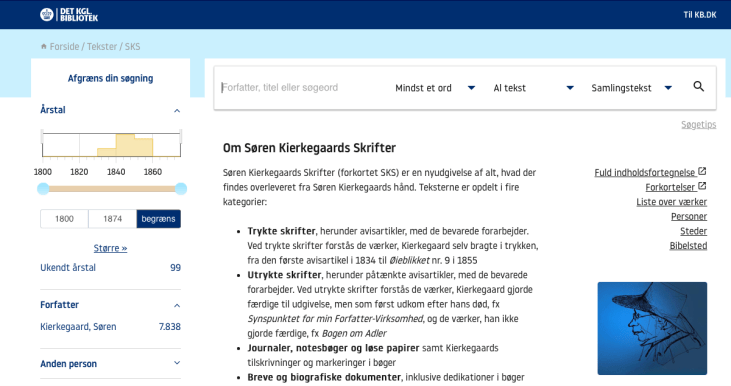Open the Bibelsted link
This screenshot has width=731, height=386.
(x=688, y=246)
